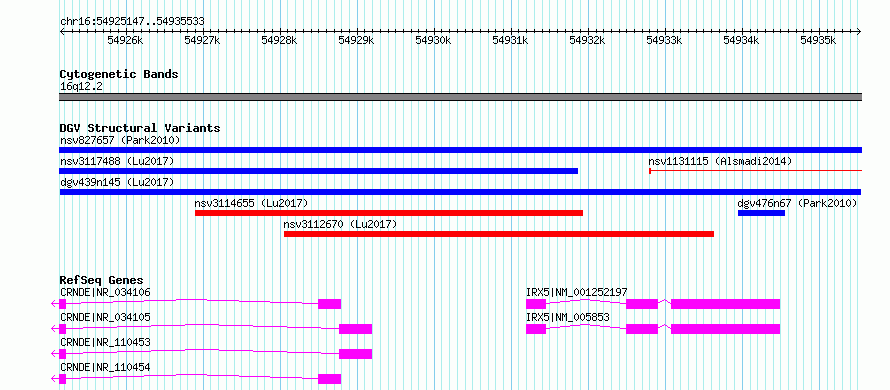Viewport: 890px width, 390px height.
Task: Click the 54926k ruler tick label
Action: pyautogui.click(x=125, y=41)
